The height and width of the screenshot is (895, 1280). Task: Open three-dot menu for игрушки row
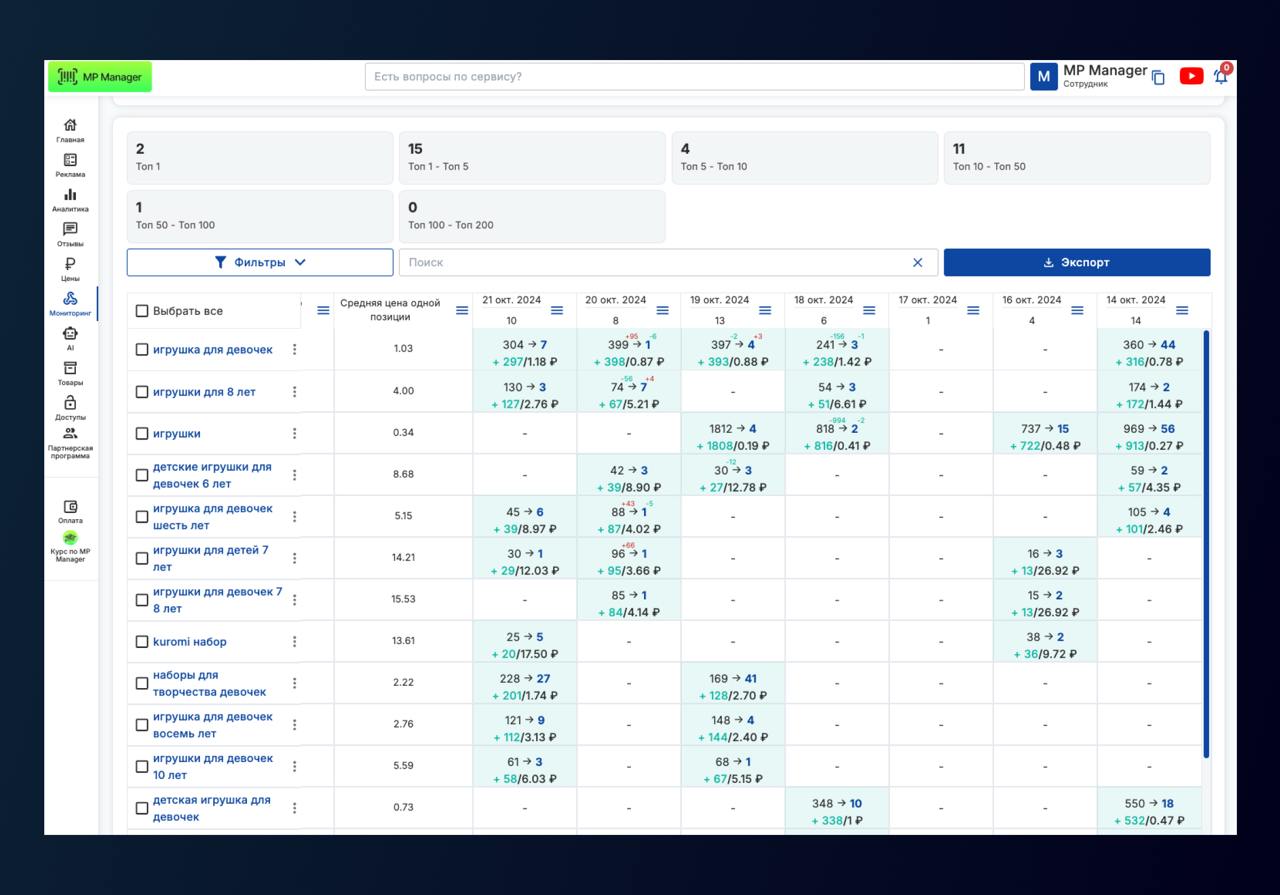point(294,433)
